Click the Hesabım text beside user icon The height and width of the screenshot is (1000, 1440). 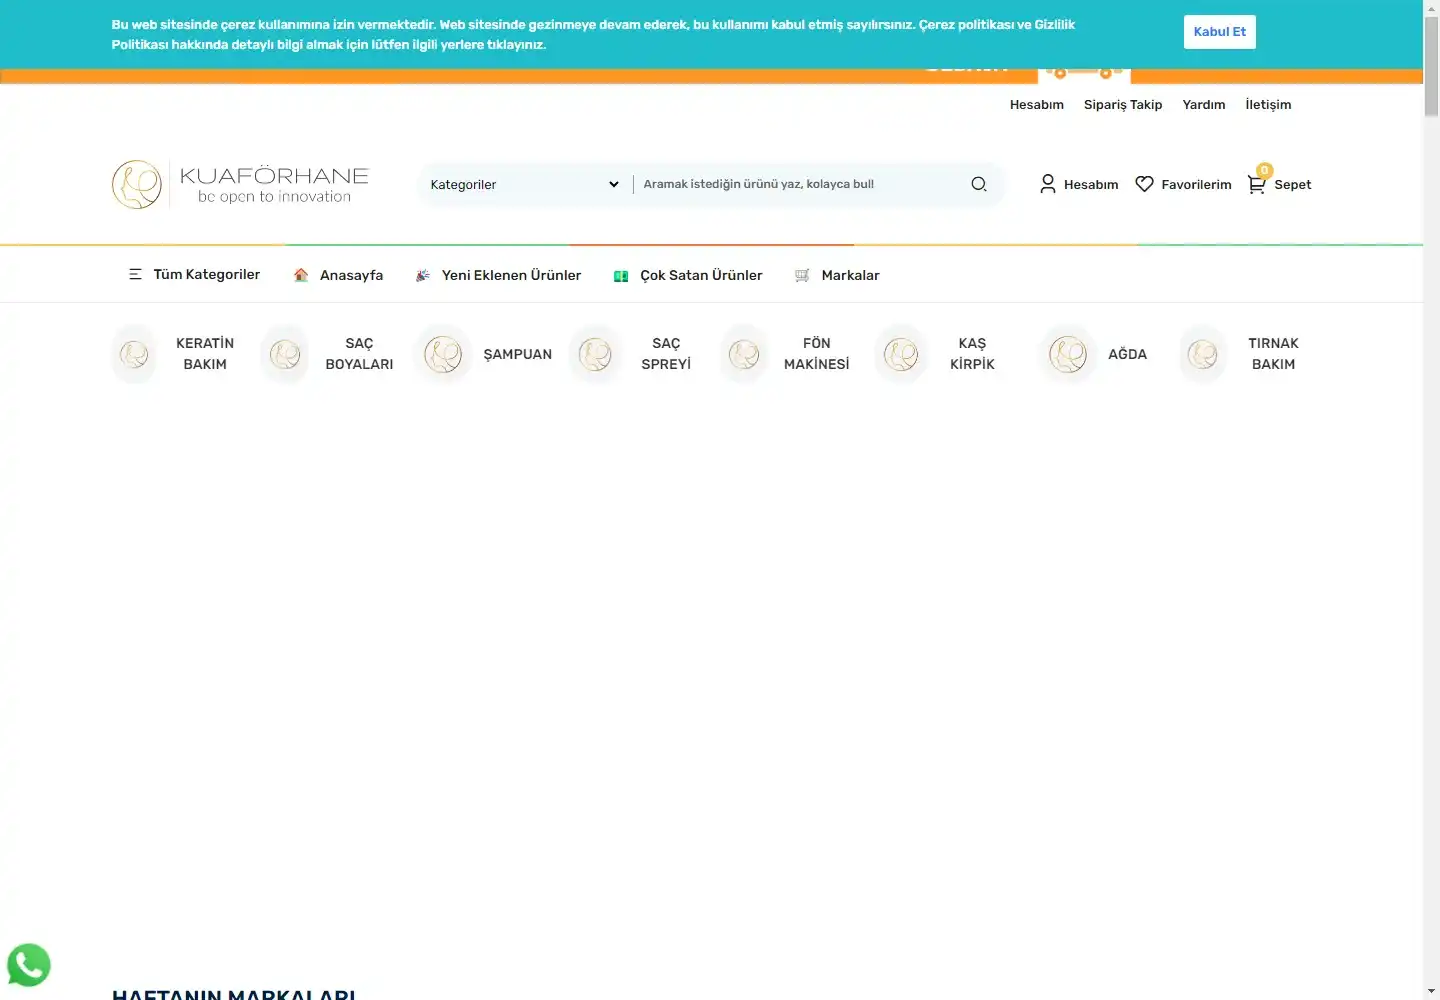coord(1091,185)
